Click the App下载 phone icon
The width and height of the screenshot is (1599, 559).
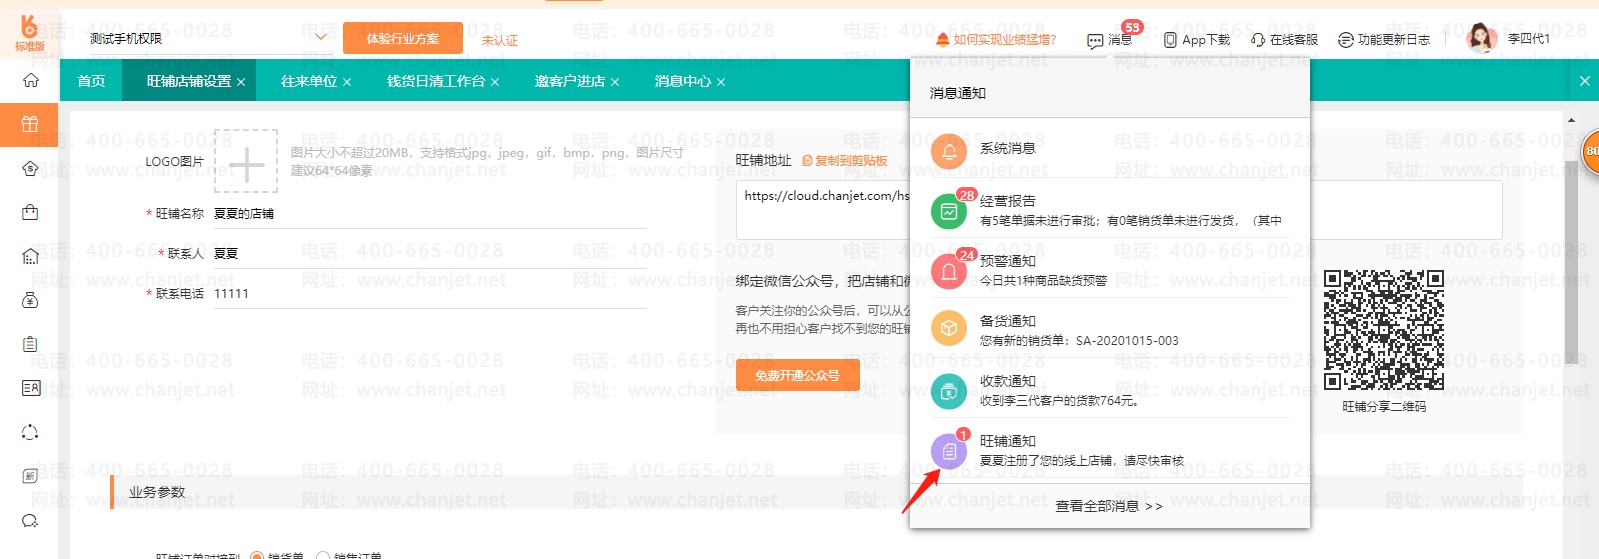pos(1170,40)
